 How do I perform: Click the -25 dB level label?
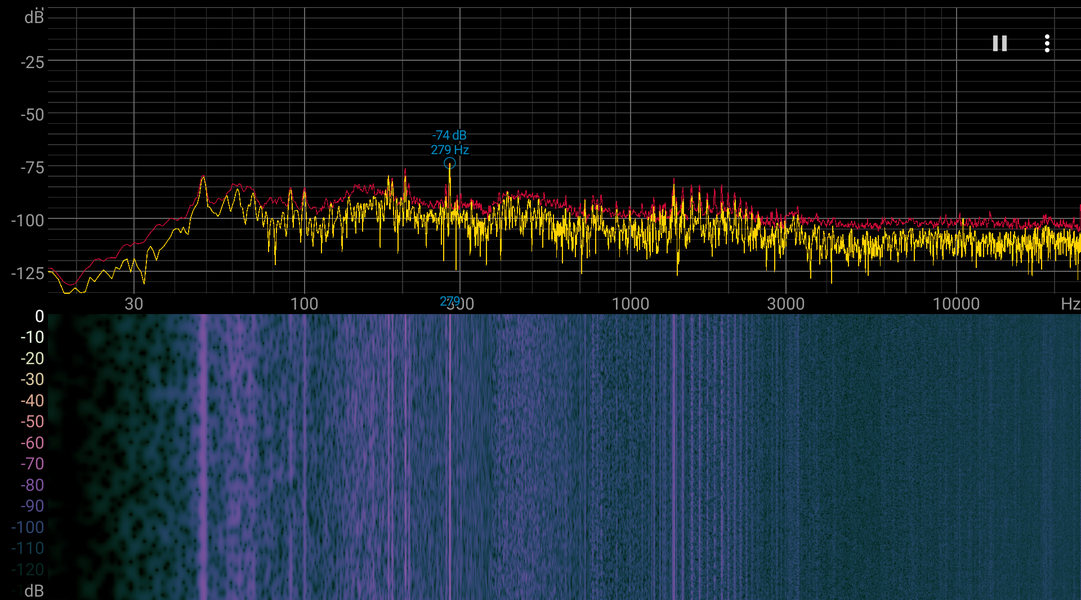[x=32, y=63]
